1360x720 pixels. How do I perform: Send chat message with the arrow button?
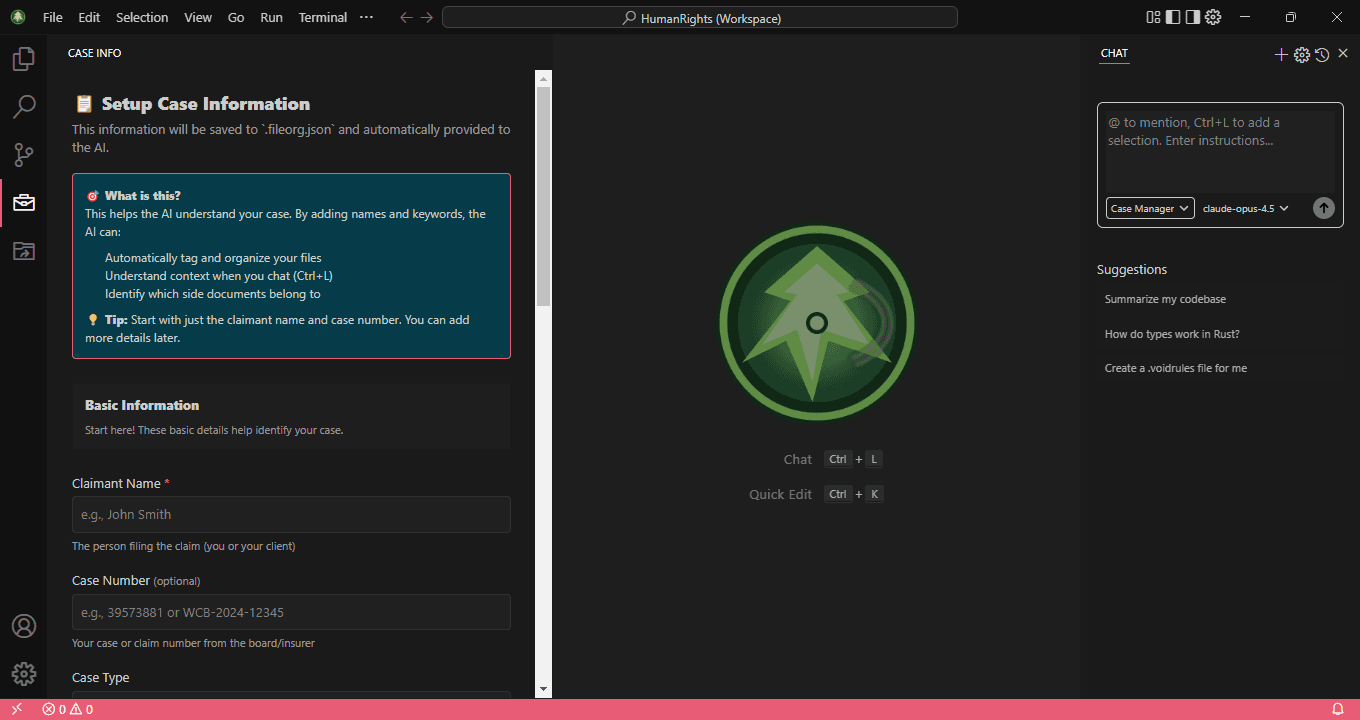[1323, 208]
